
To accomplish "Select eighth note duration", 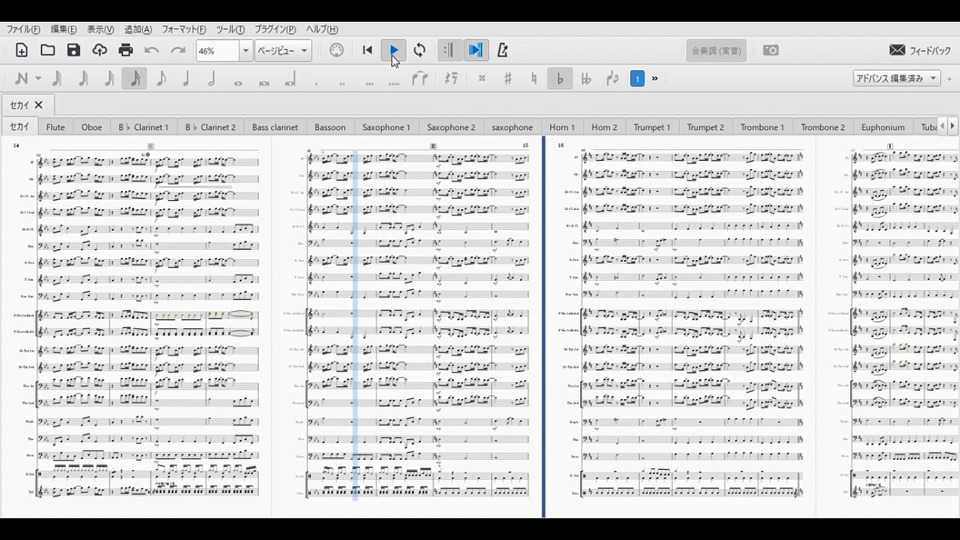I will (x=160, y=78).
